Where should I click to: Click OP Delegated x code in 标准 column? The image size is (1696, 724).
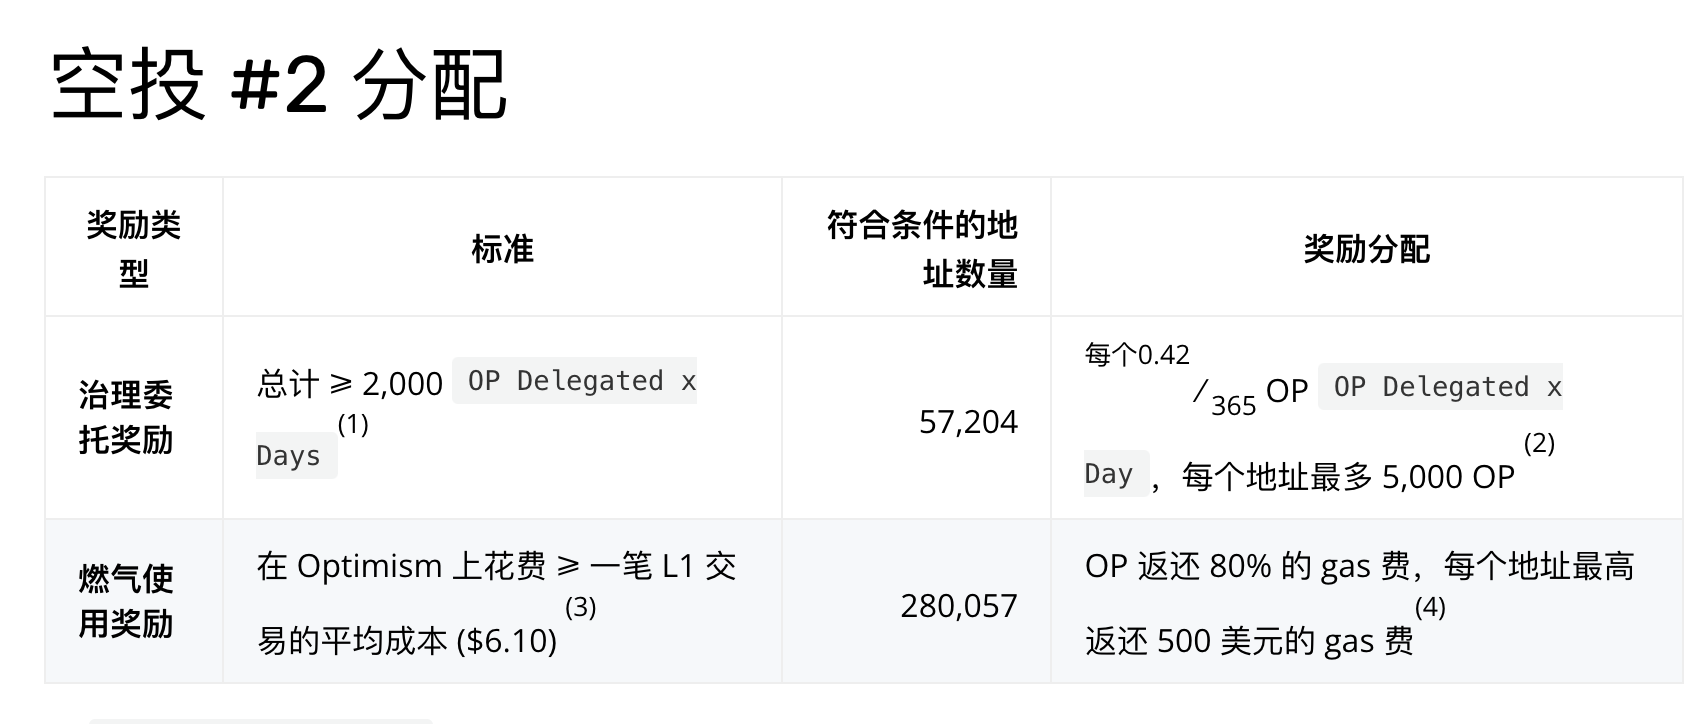(x=575, y=381)
